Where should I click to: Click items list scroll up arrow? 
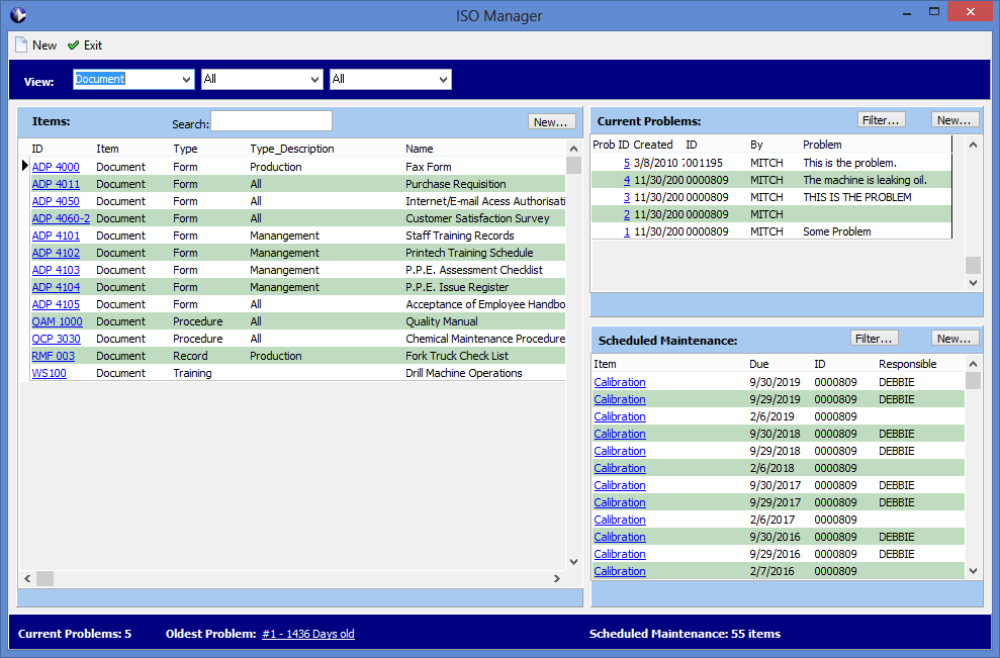573,149
